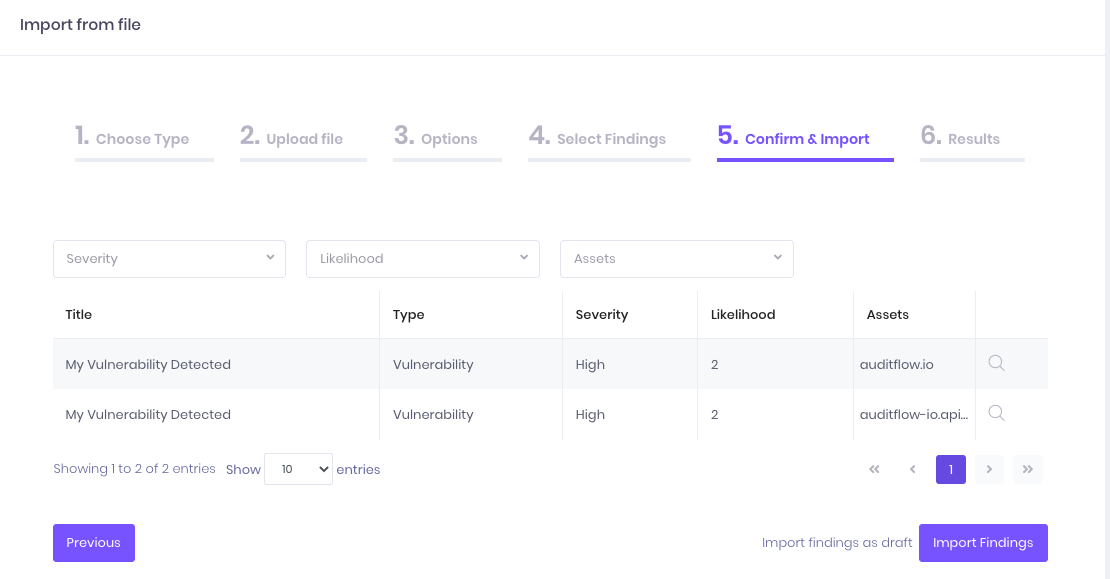View details of the auditflow.io finding
Screen dimensions: 1110x579
point(996,363)
